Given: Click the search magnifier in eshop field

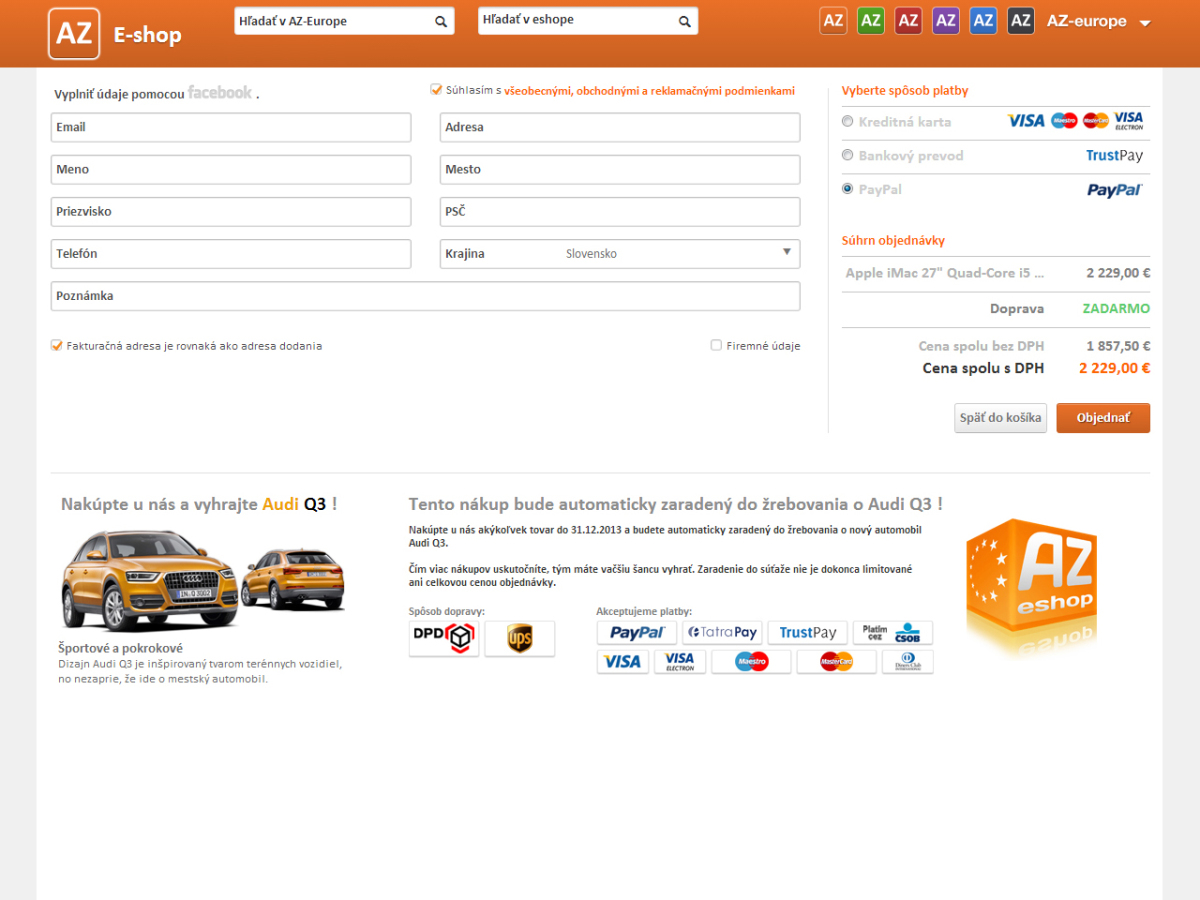Looking at the screenshot, I should [685, 21].
